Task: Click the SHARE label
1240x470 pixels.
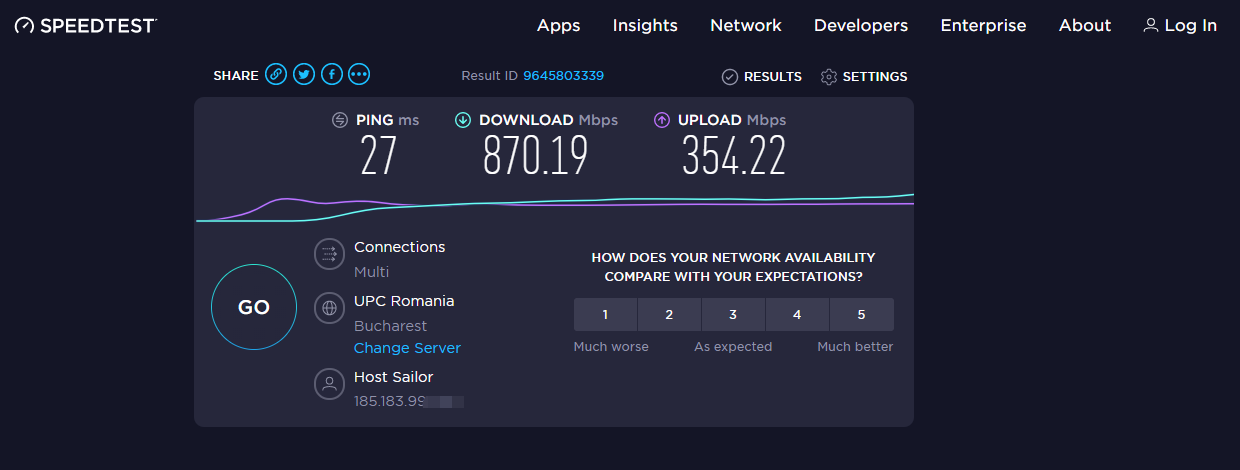Action: (236, 76)
